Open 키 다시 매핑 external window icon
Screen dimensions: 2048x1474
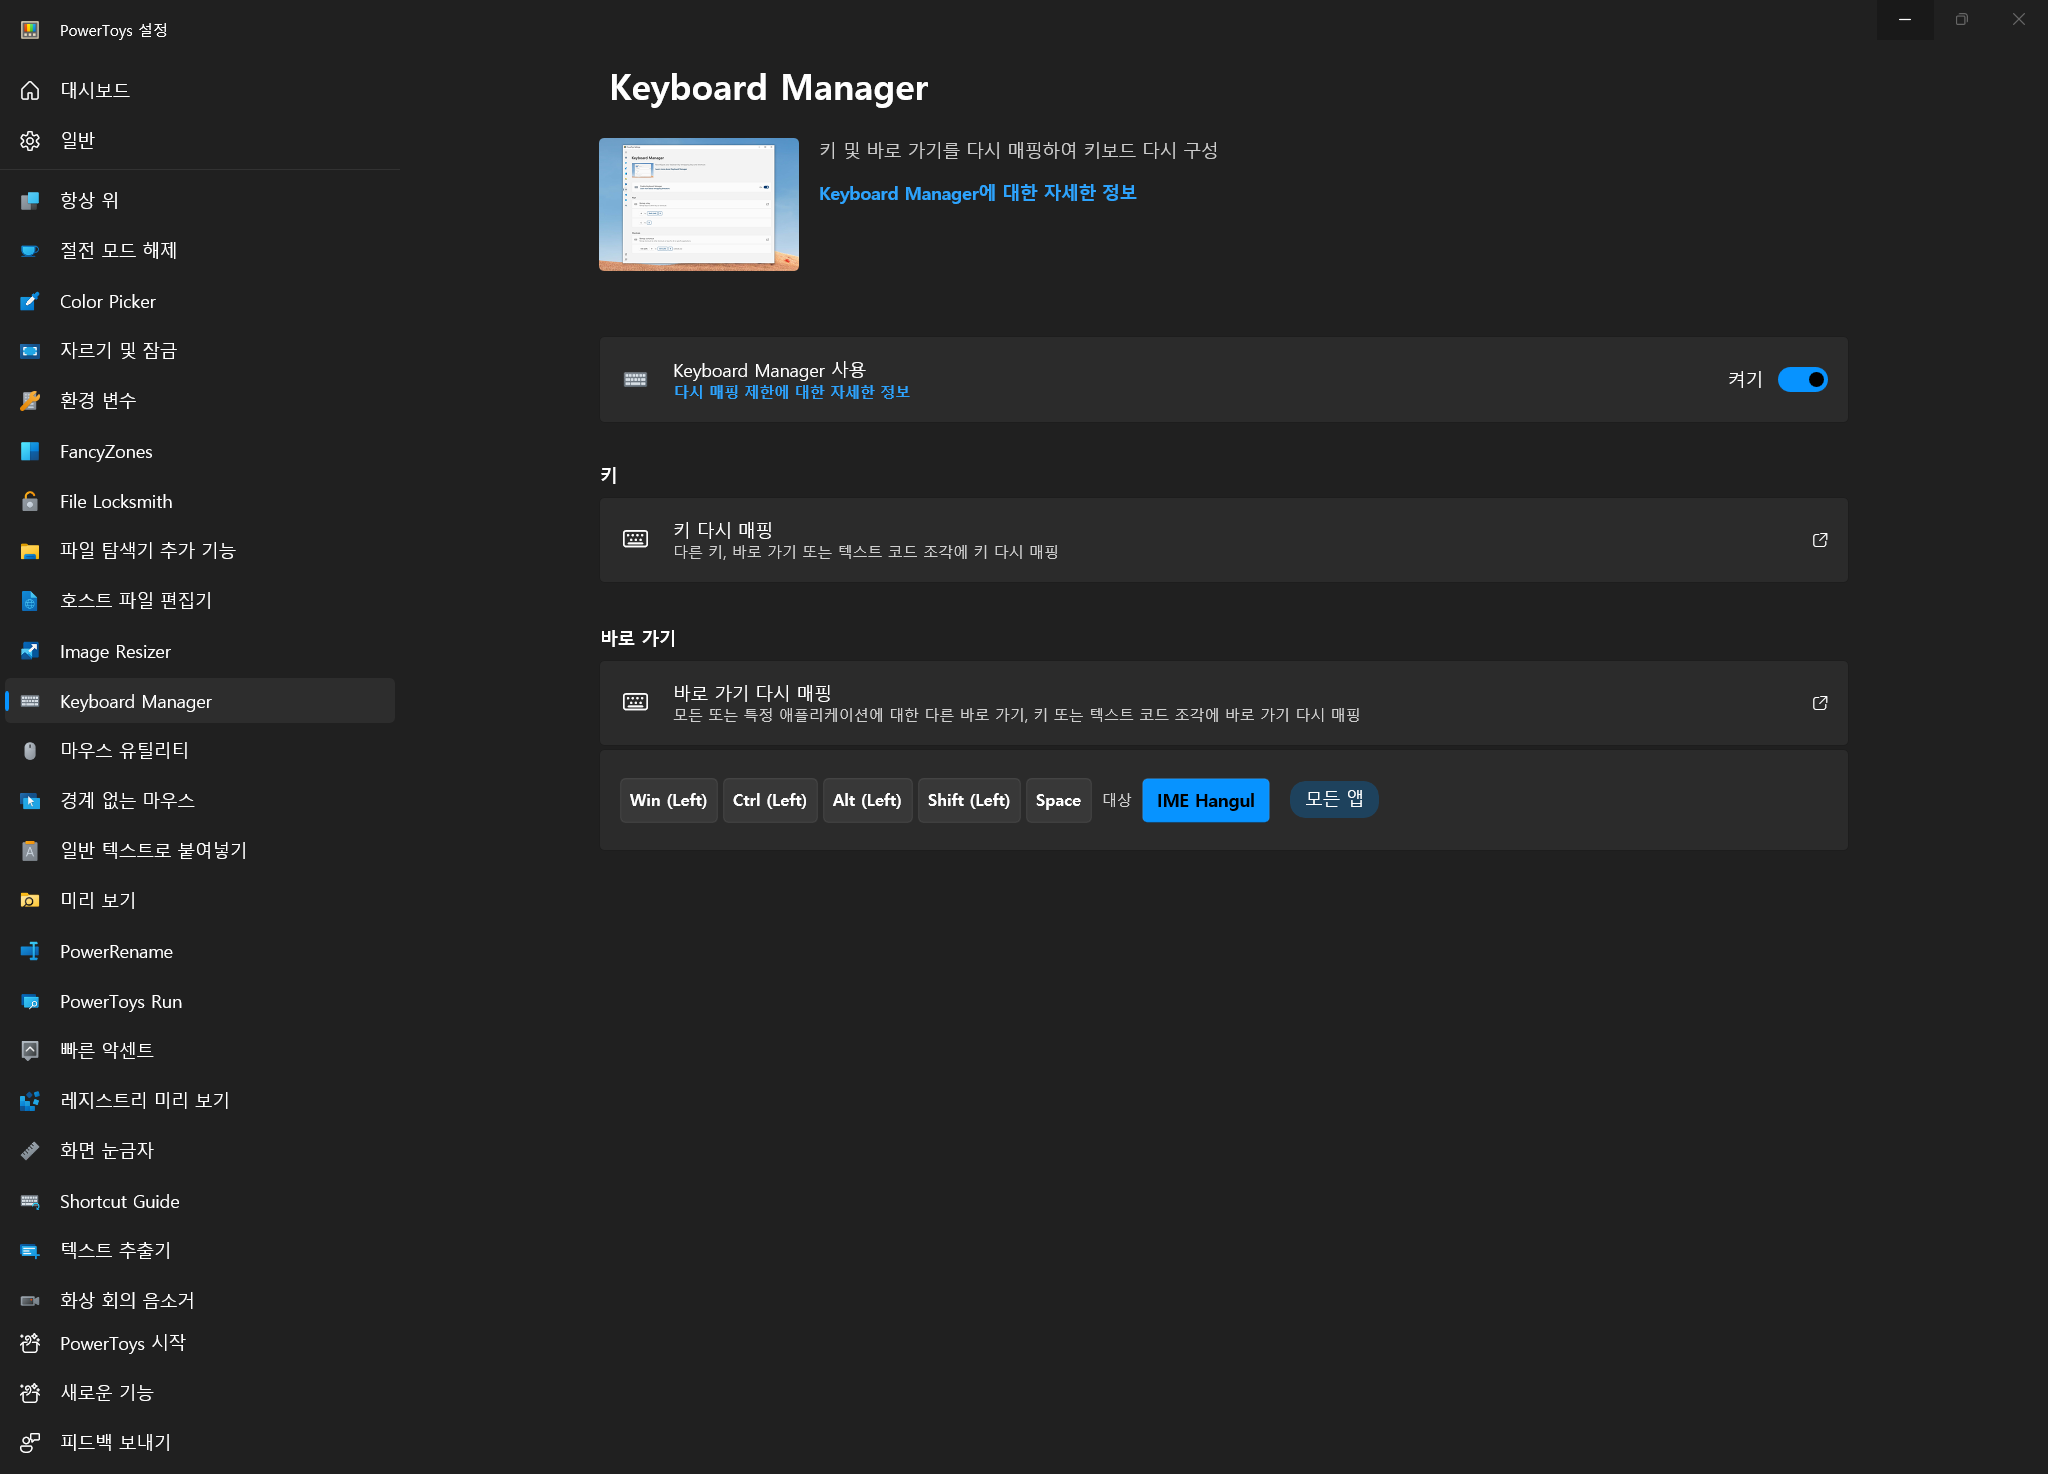click(1820, 540)
